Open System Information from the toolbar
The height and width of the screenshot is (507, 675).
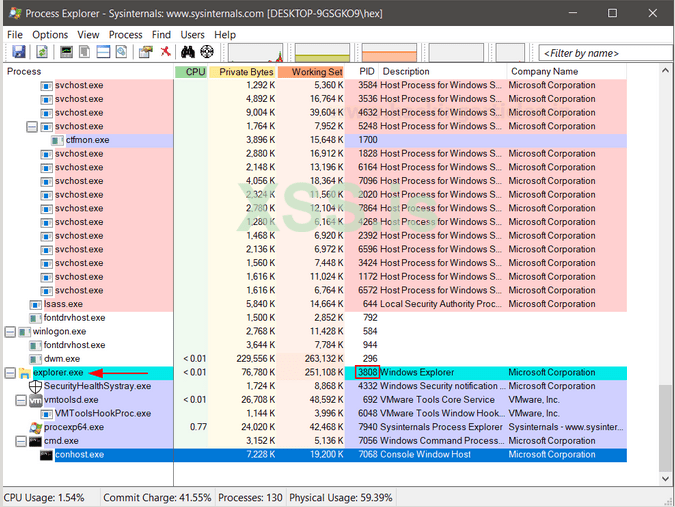[67, 52]
